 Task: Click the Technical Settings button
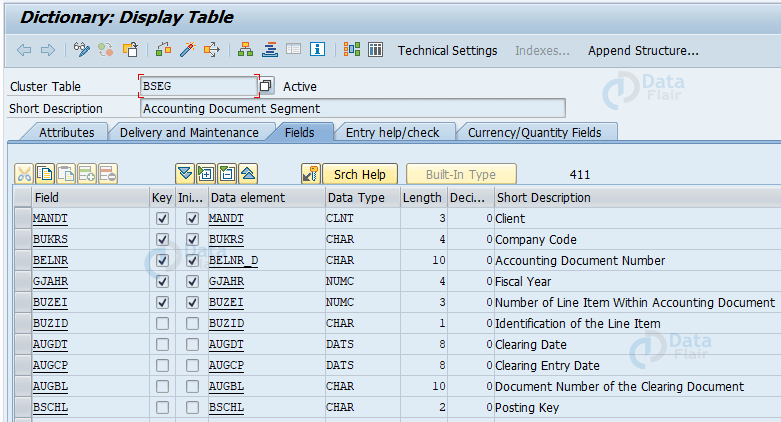pyautogui.click(x=447, y=50)
